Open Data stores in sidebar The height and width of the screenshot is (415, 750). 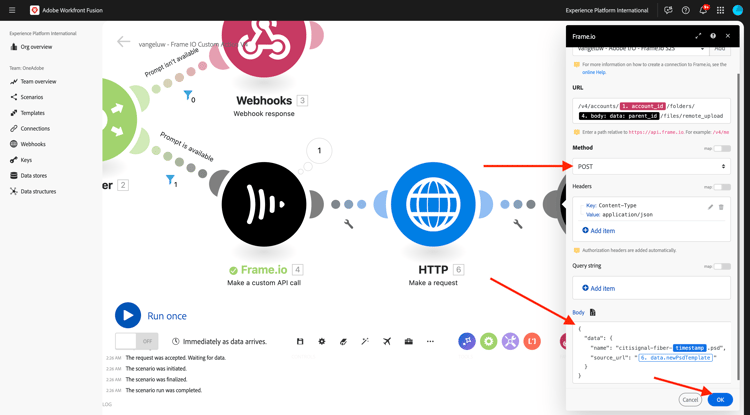point(33,175)
